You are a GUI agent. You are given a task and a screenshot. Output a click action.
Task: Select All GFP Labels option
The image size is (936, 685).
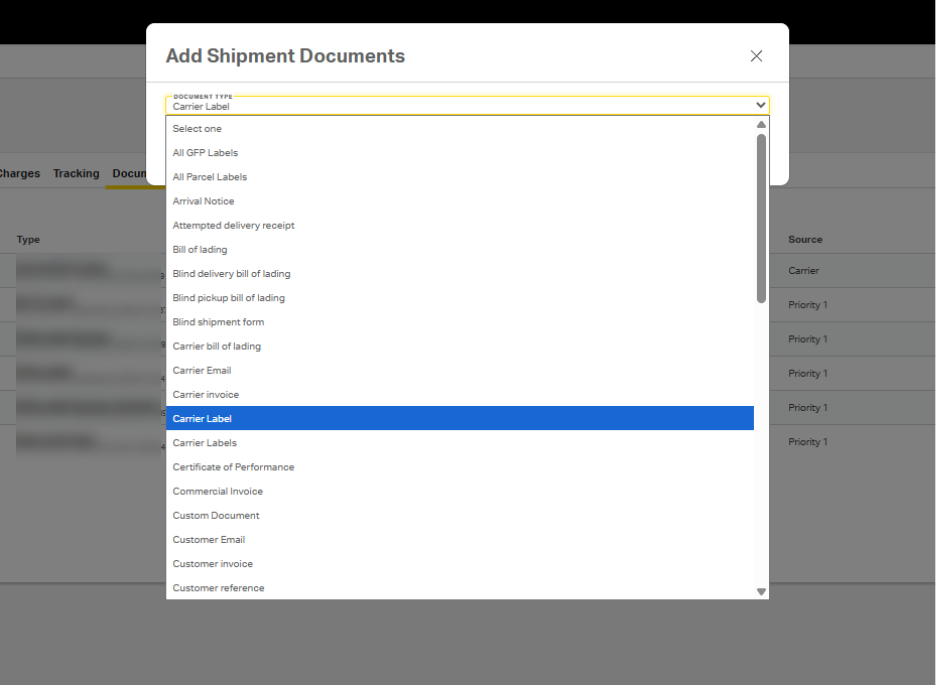205,153
